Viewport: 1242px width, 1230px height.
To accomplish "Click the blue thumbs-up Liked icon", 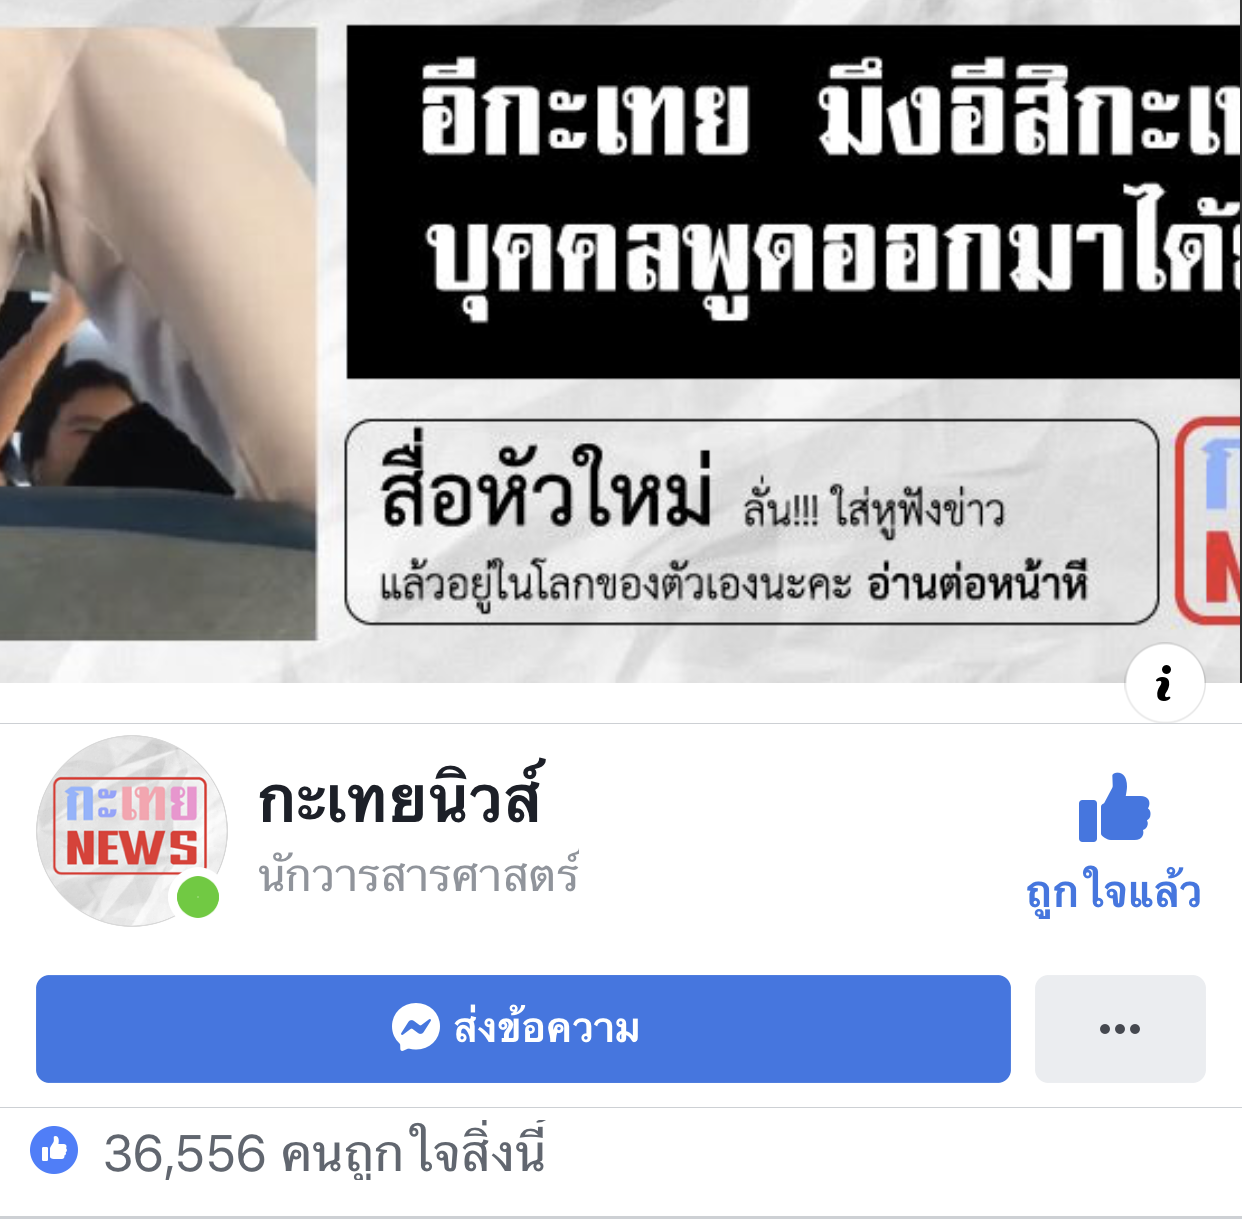I will tap(1114, 807).
